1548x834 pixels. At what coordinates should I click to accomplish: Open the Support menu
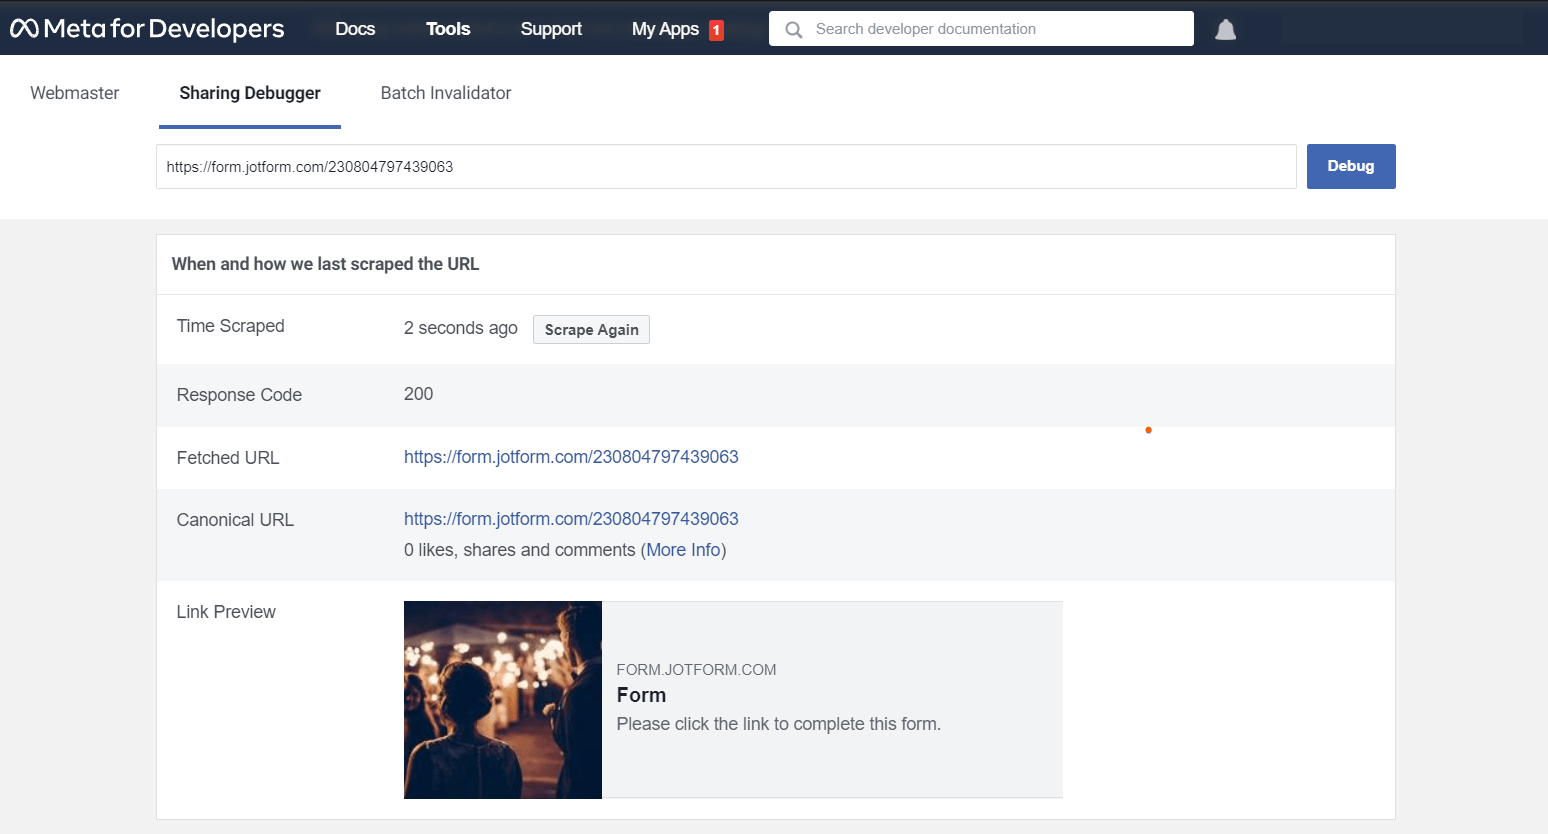(x=551, y=29)
